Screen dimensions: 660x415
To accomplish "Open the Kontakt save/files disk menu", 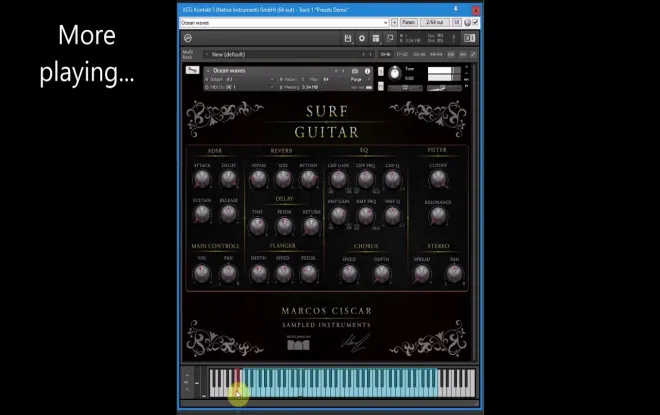I will click(x=348, y=38).
